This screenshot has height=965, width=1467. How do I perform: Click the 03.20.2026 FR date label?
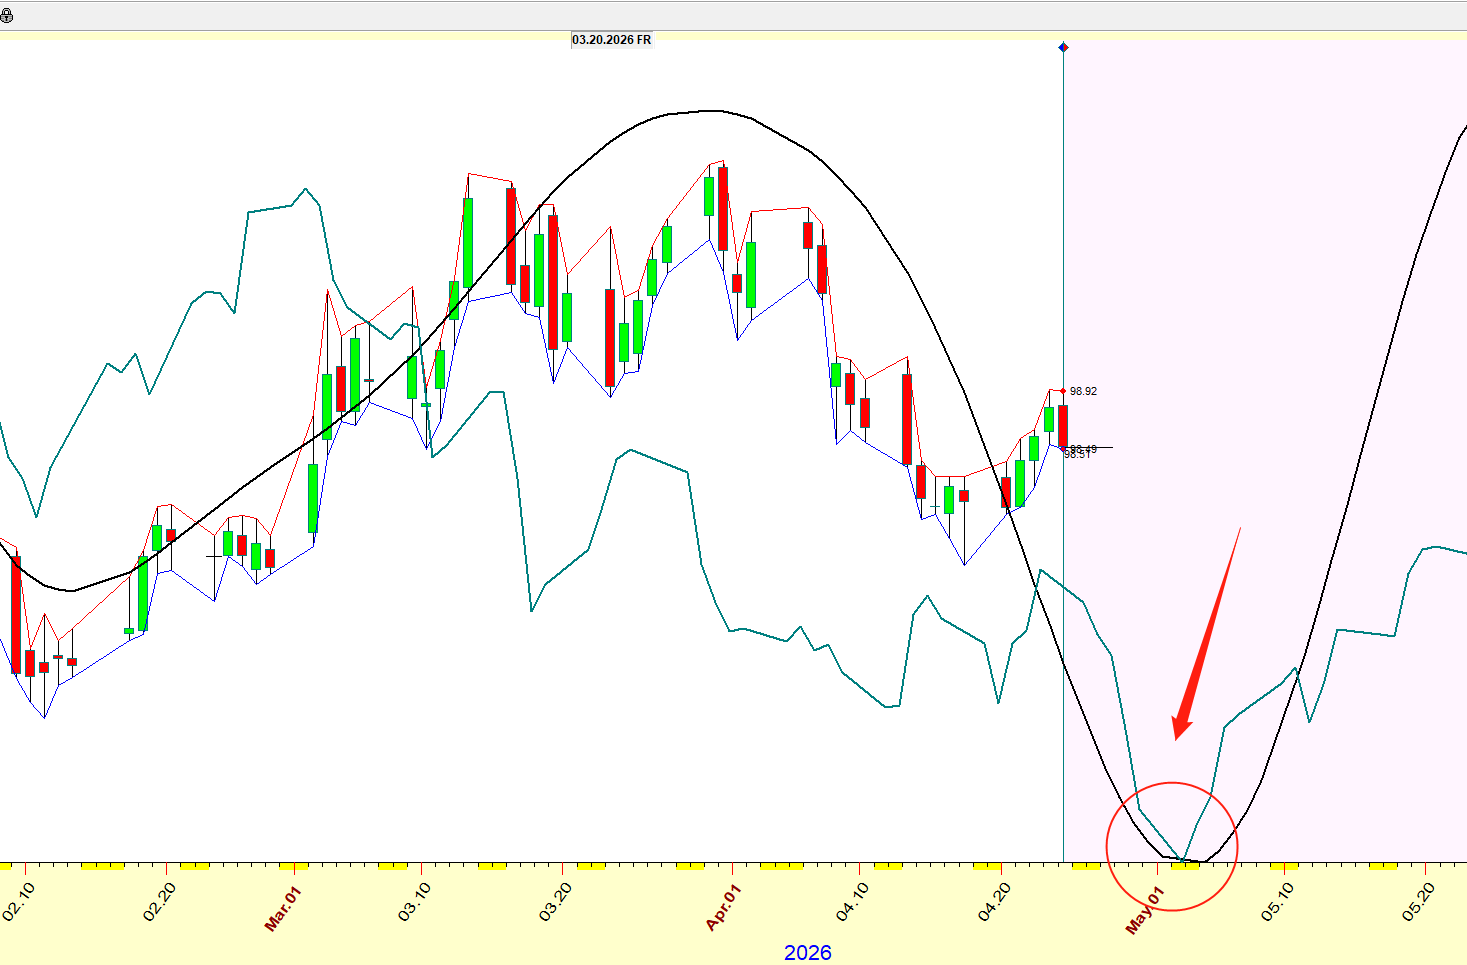[x=611, y=40]
